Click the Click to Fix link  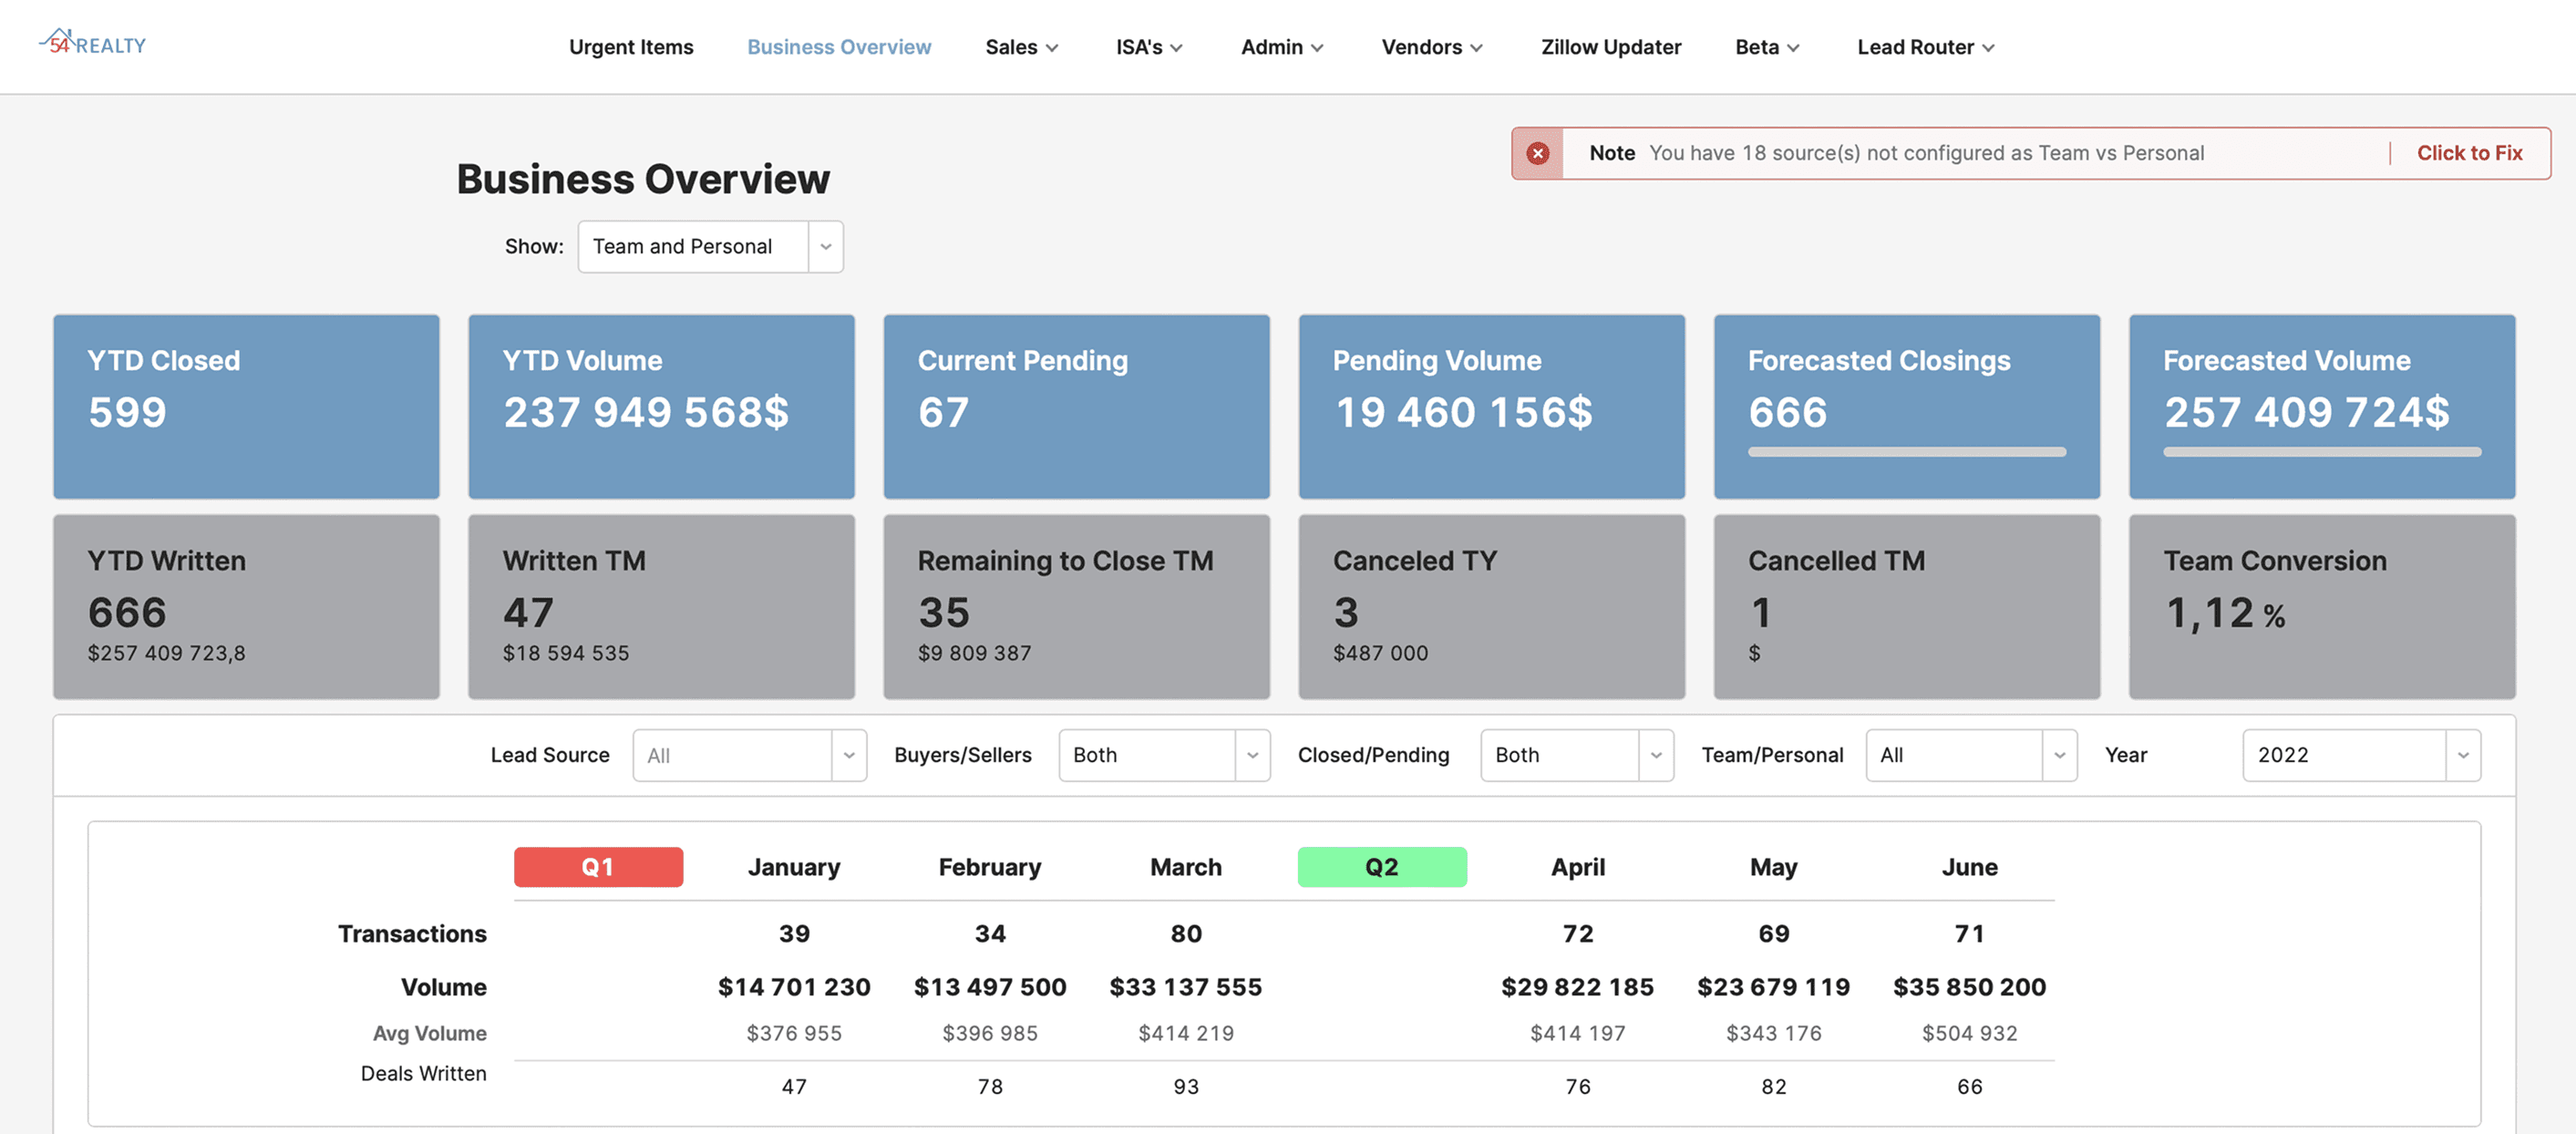[2468, 153]
